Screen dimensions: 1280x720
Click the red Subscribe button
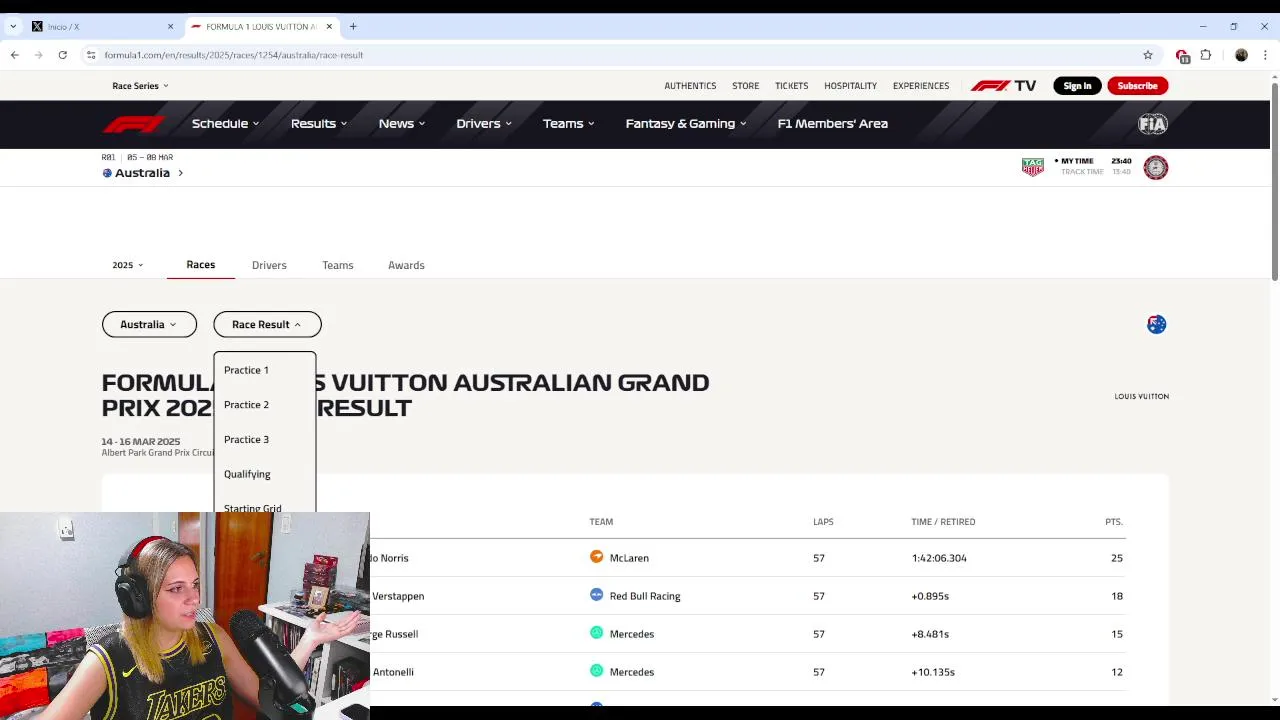(x=1137, y=86)
